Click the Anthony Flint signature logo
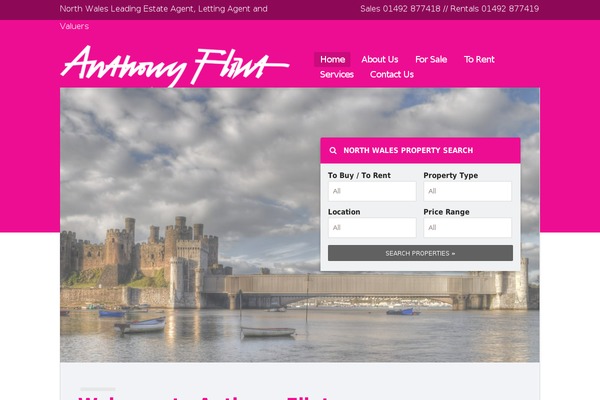 click(174, 66)
